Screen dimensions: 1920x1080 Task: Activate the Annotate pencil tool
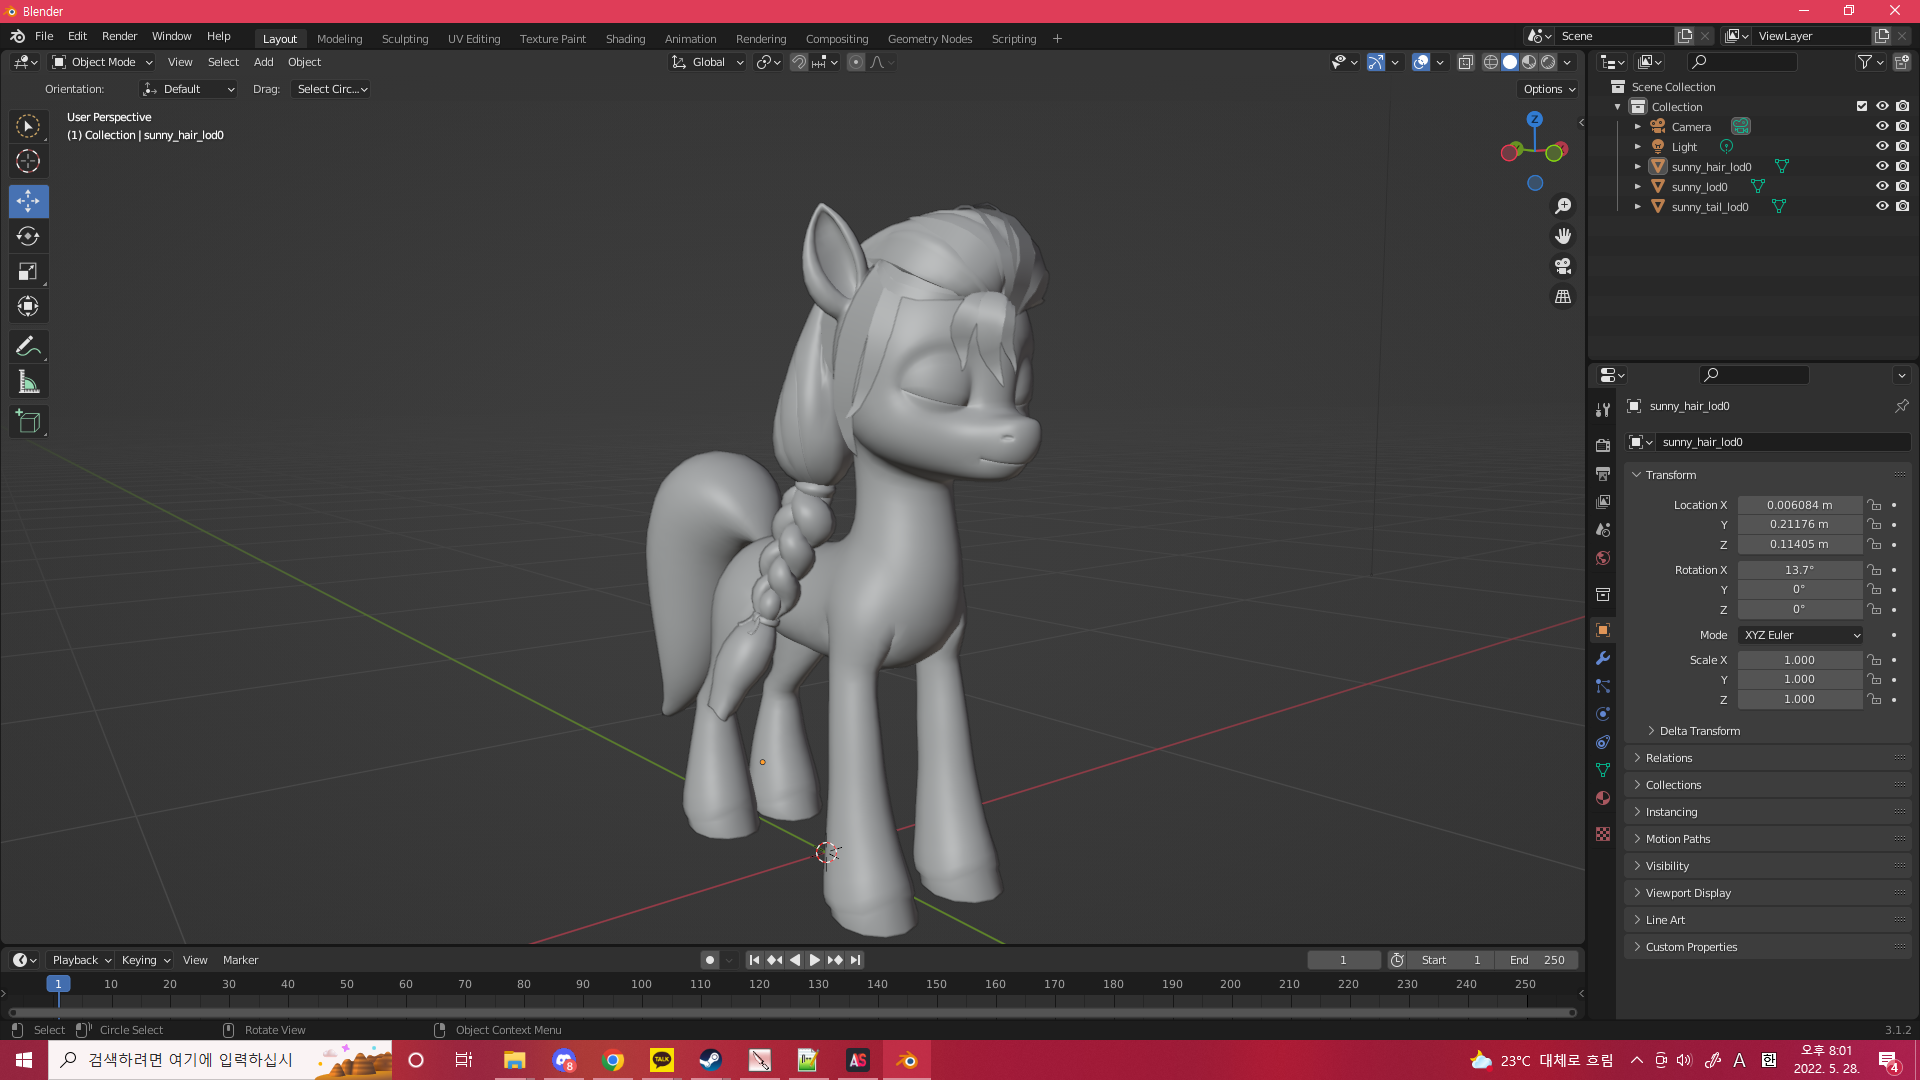(28, 346)
